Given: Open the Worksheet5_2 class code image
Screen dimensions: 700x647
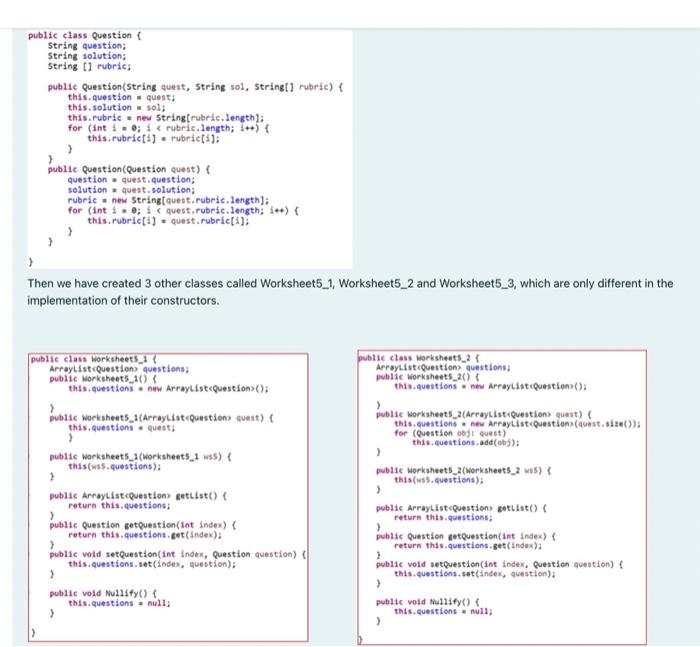Looking at the screenshot, I should tap(502, 497).
